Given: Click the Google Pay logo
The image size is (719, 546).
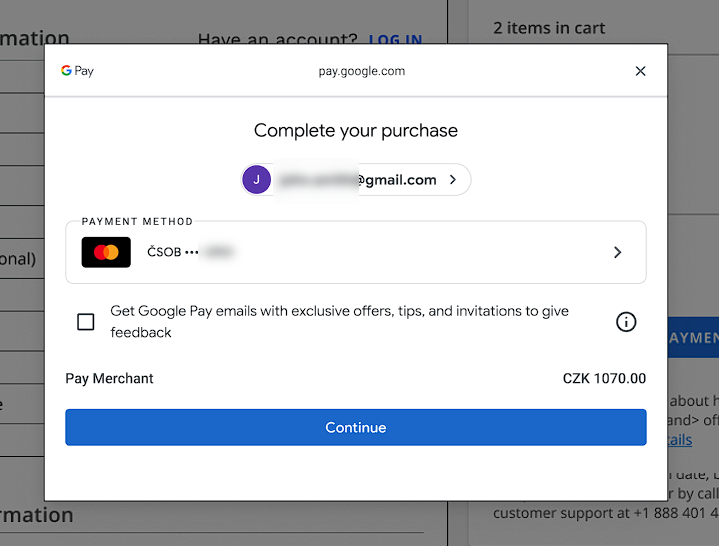Looking at the screenshot, I should tap(77, 71).
